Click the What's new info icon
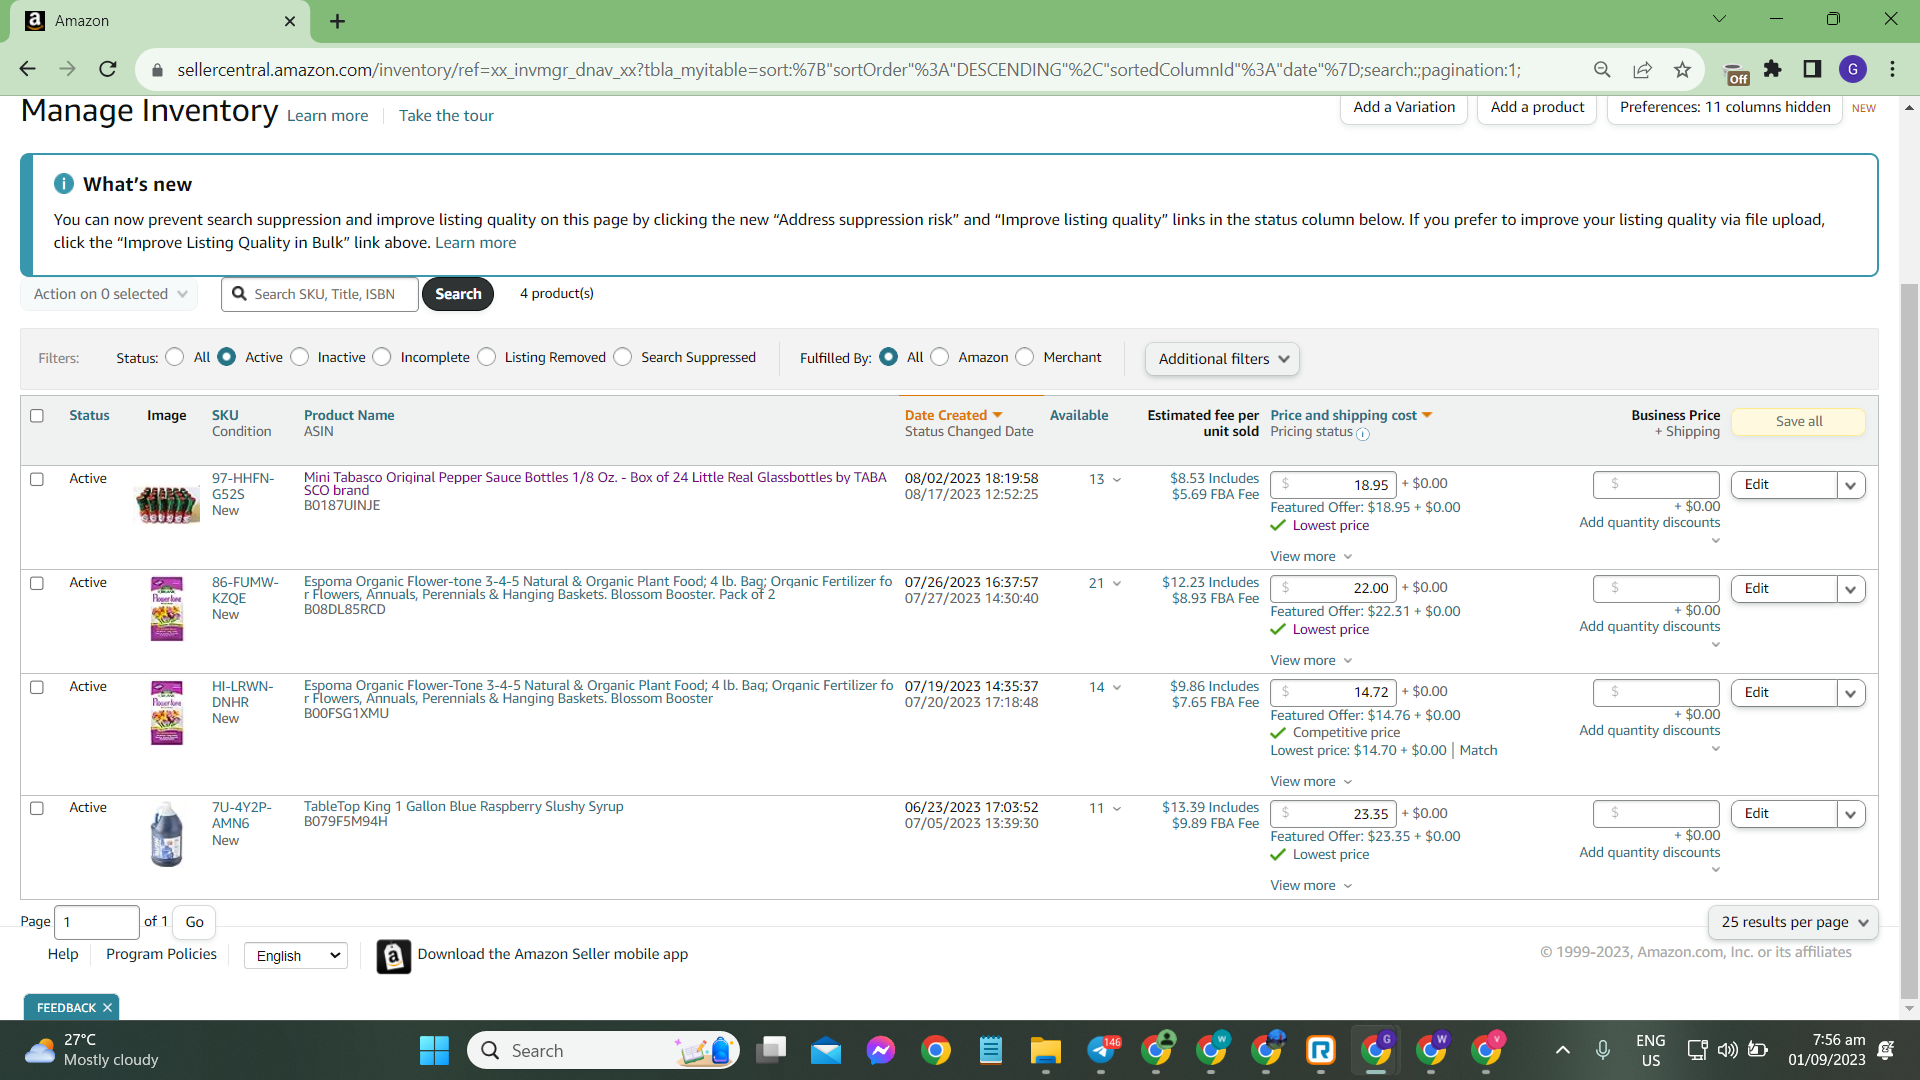This screenshot has height=1080, width=1920. (x=64, y=184)
